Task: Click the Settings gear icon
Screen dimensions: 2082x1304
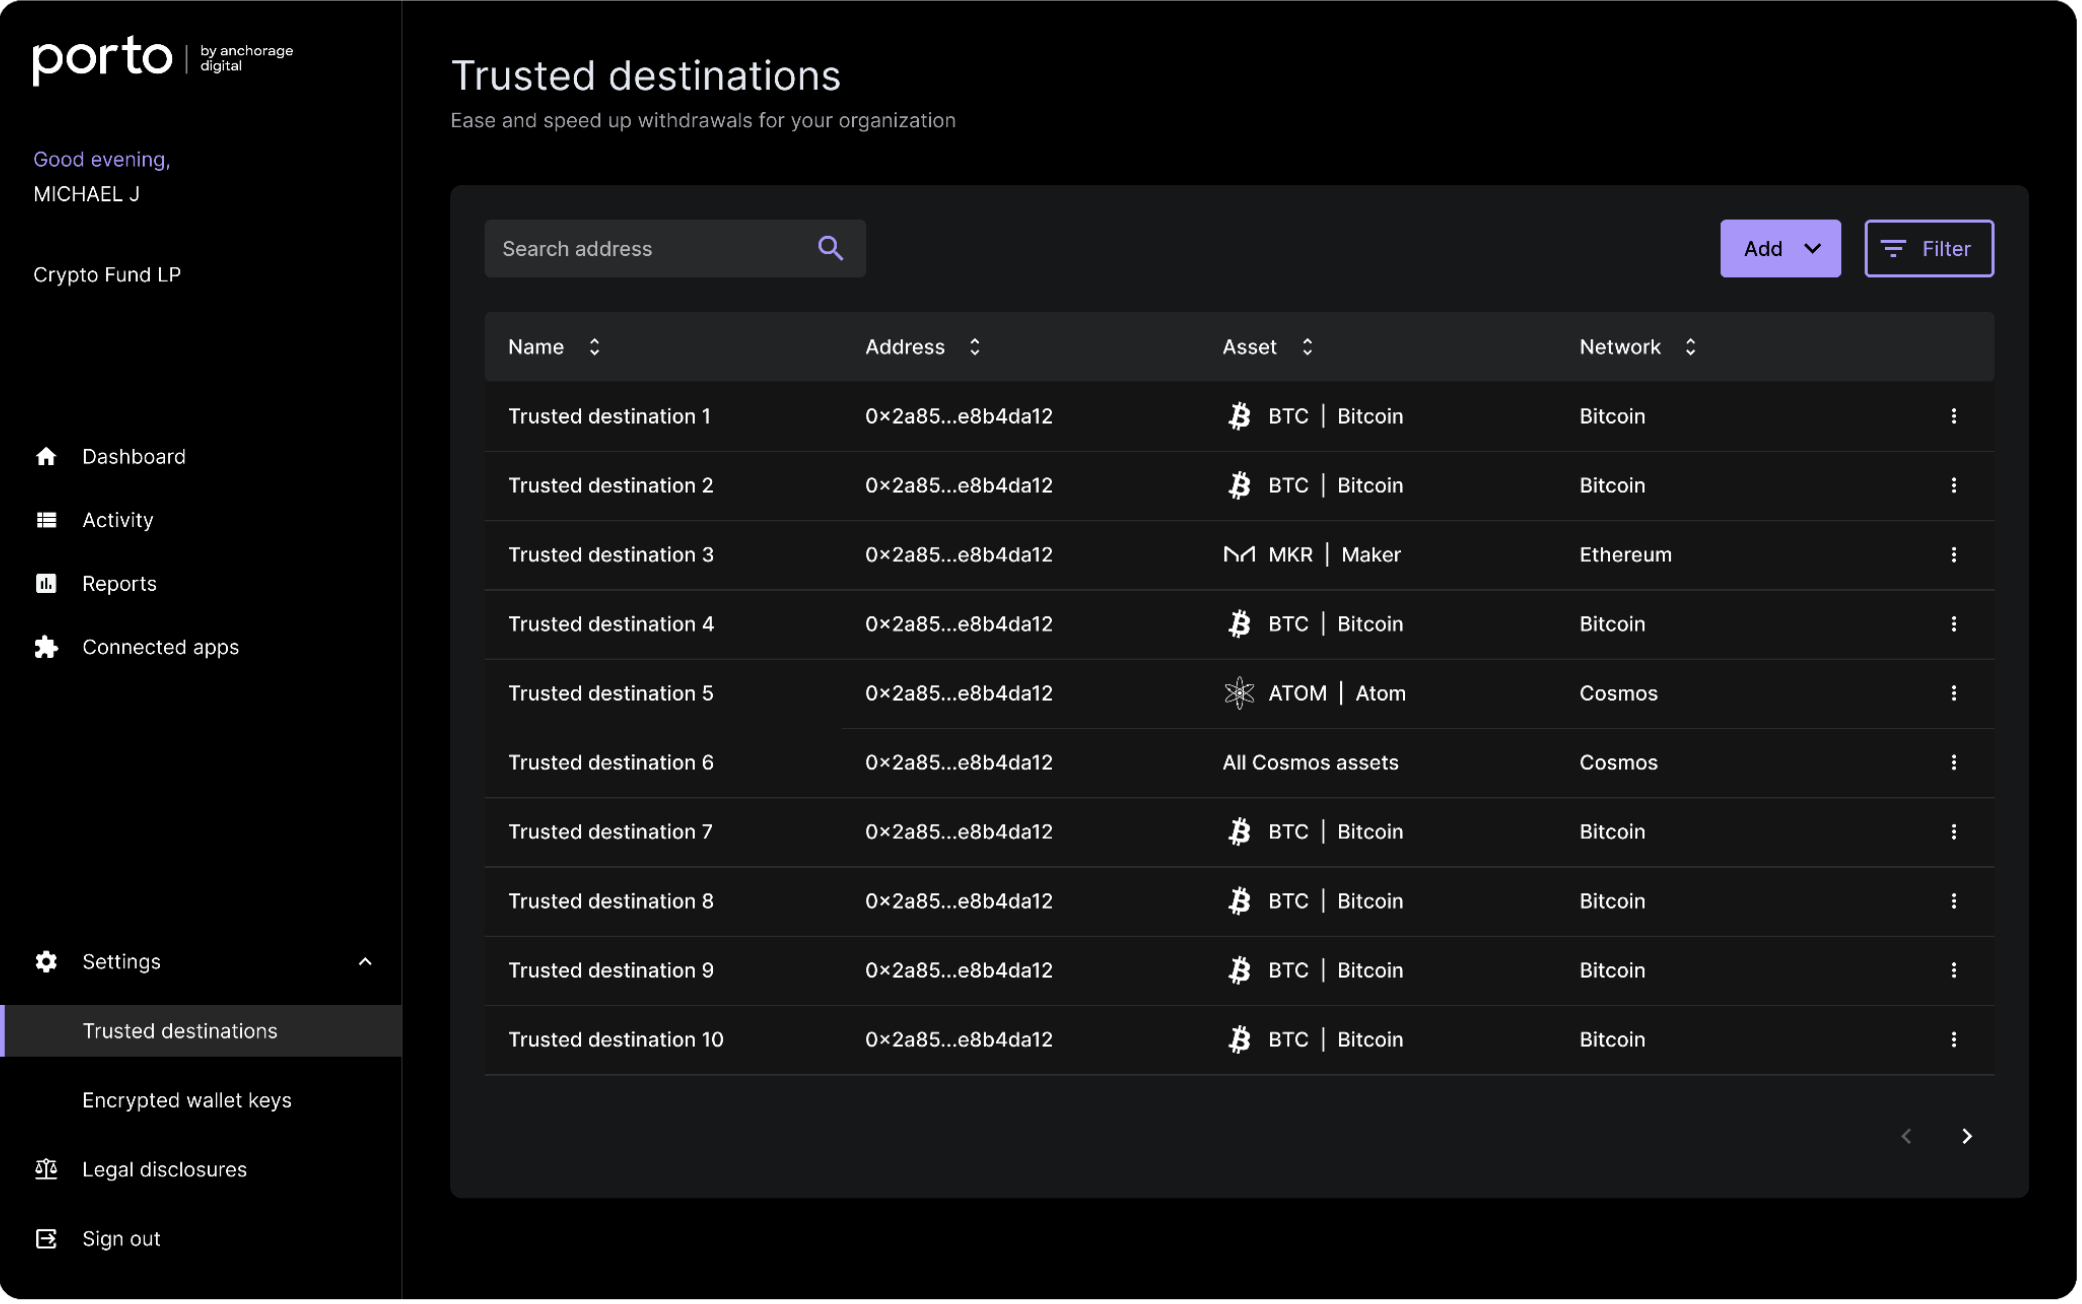Action: point(46,963)
